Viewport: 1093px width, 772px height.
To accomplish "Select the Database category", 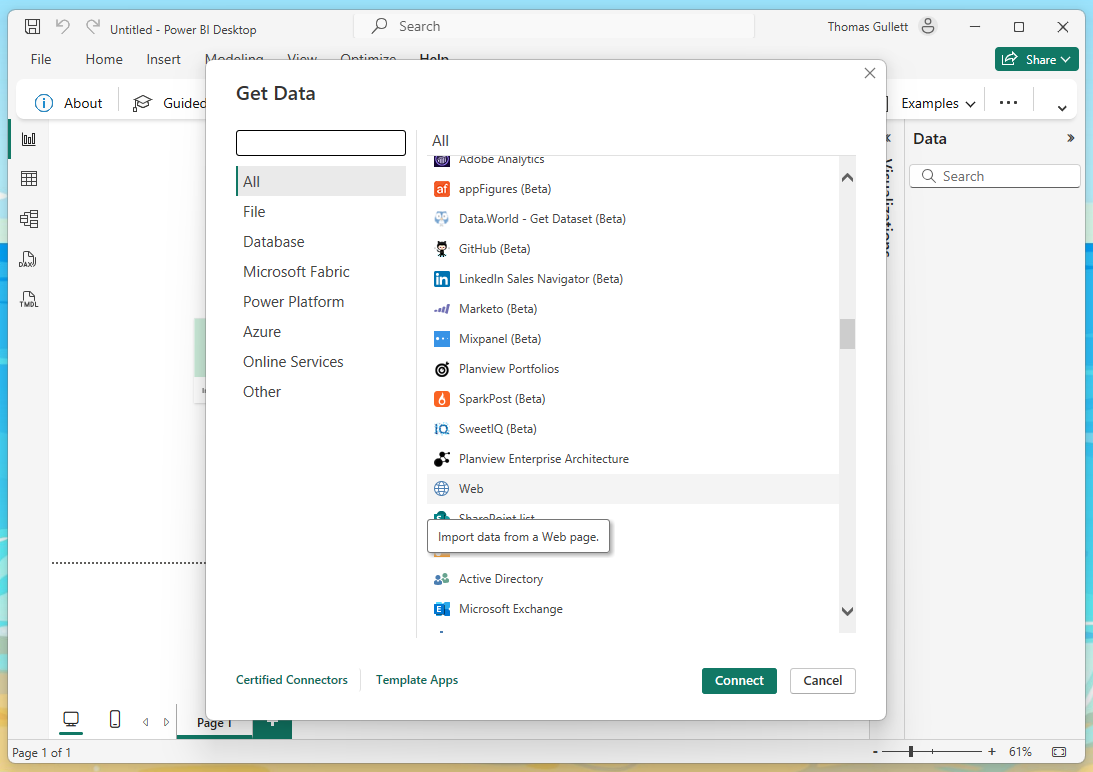I will click(321, 241).
